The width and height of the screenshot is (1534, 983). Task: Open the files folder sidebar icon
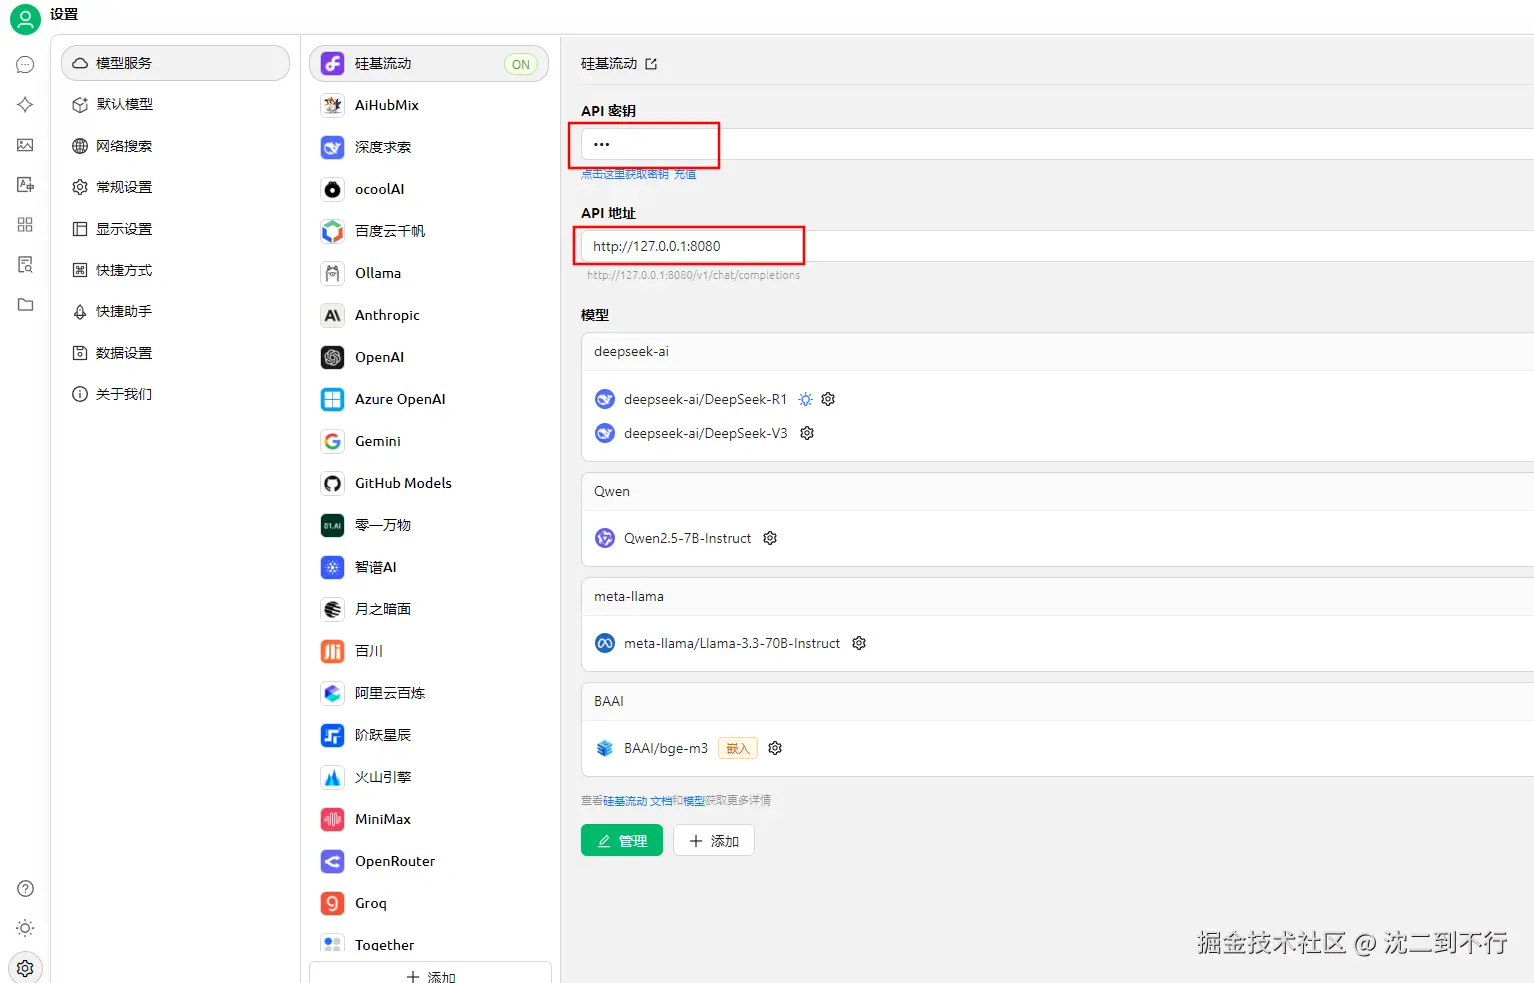[25, 305]
